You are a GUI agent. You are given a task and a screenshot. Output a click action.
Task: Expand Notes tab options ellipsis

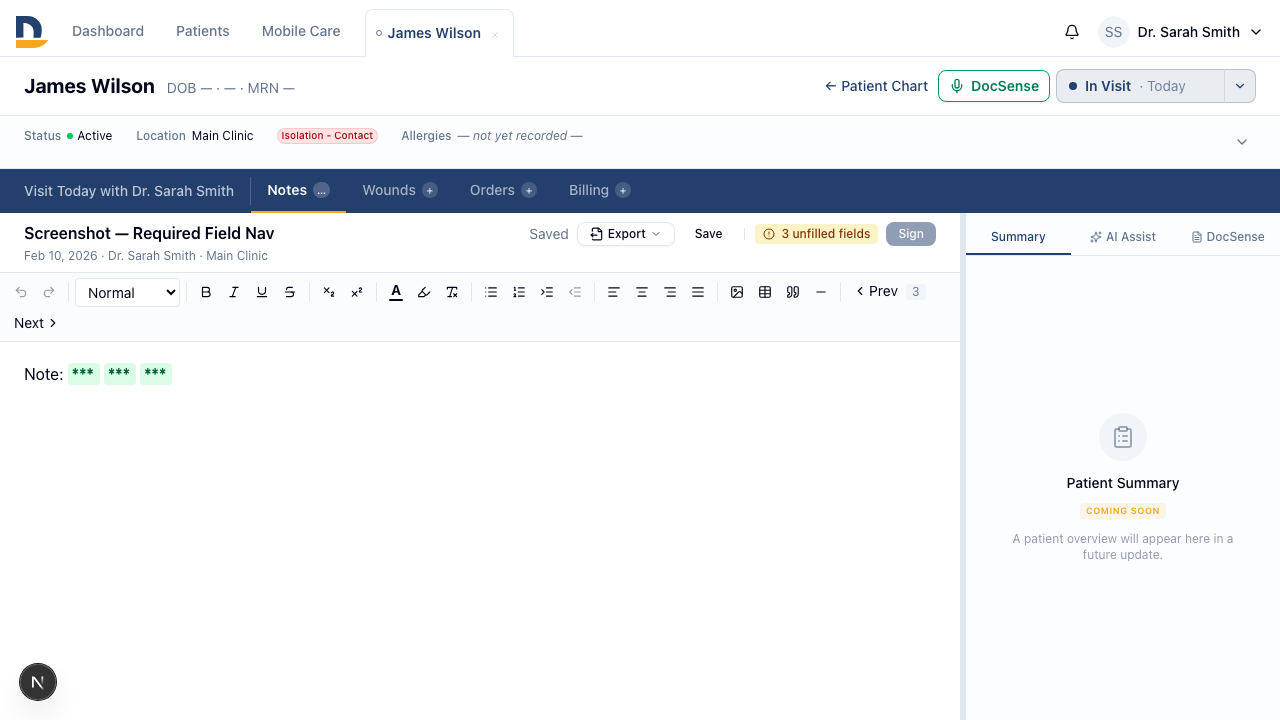point(322,190)
